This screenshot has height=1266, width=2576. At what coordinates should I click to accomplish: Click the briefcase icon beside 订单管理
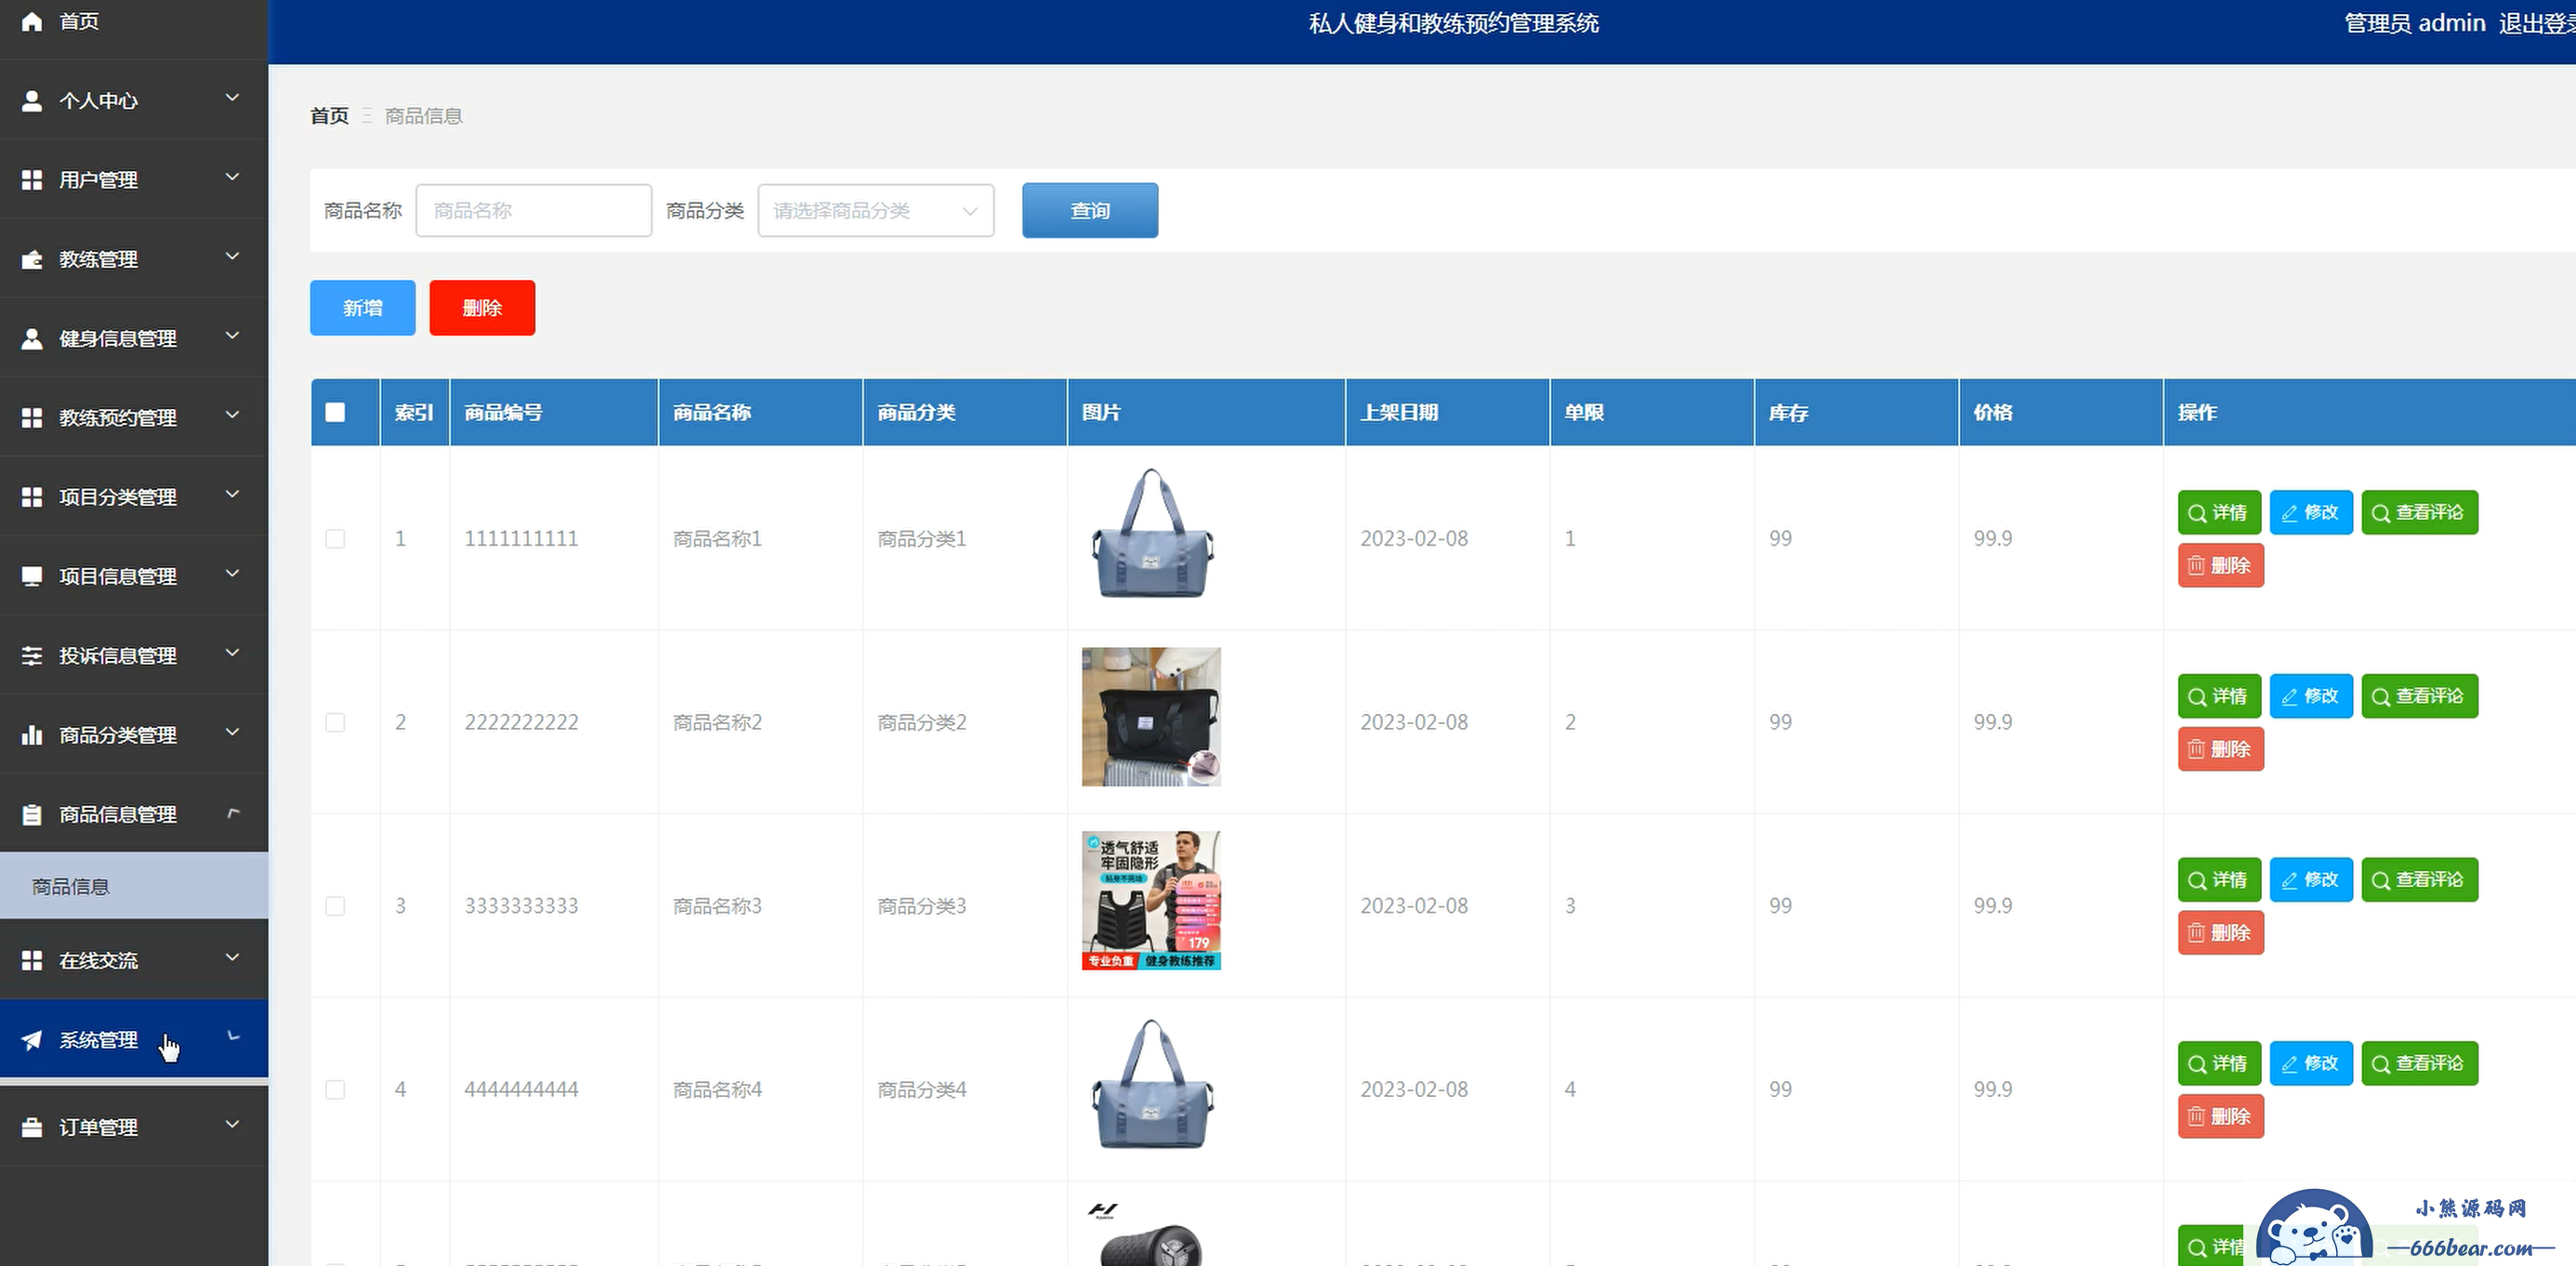click(32, 1127)
